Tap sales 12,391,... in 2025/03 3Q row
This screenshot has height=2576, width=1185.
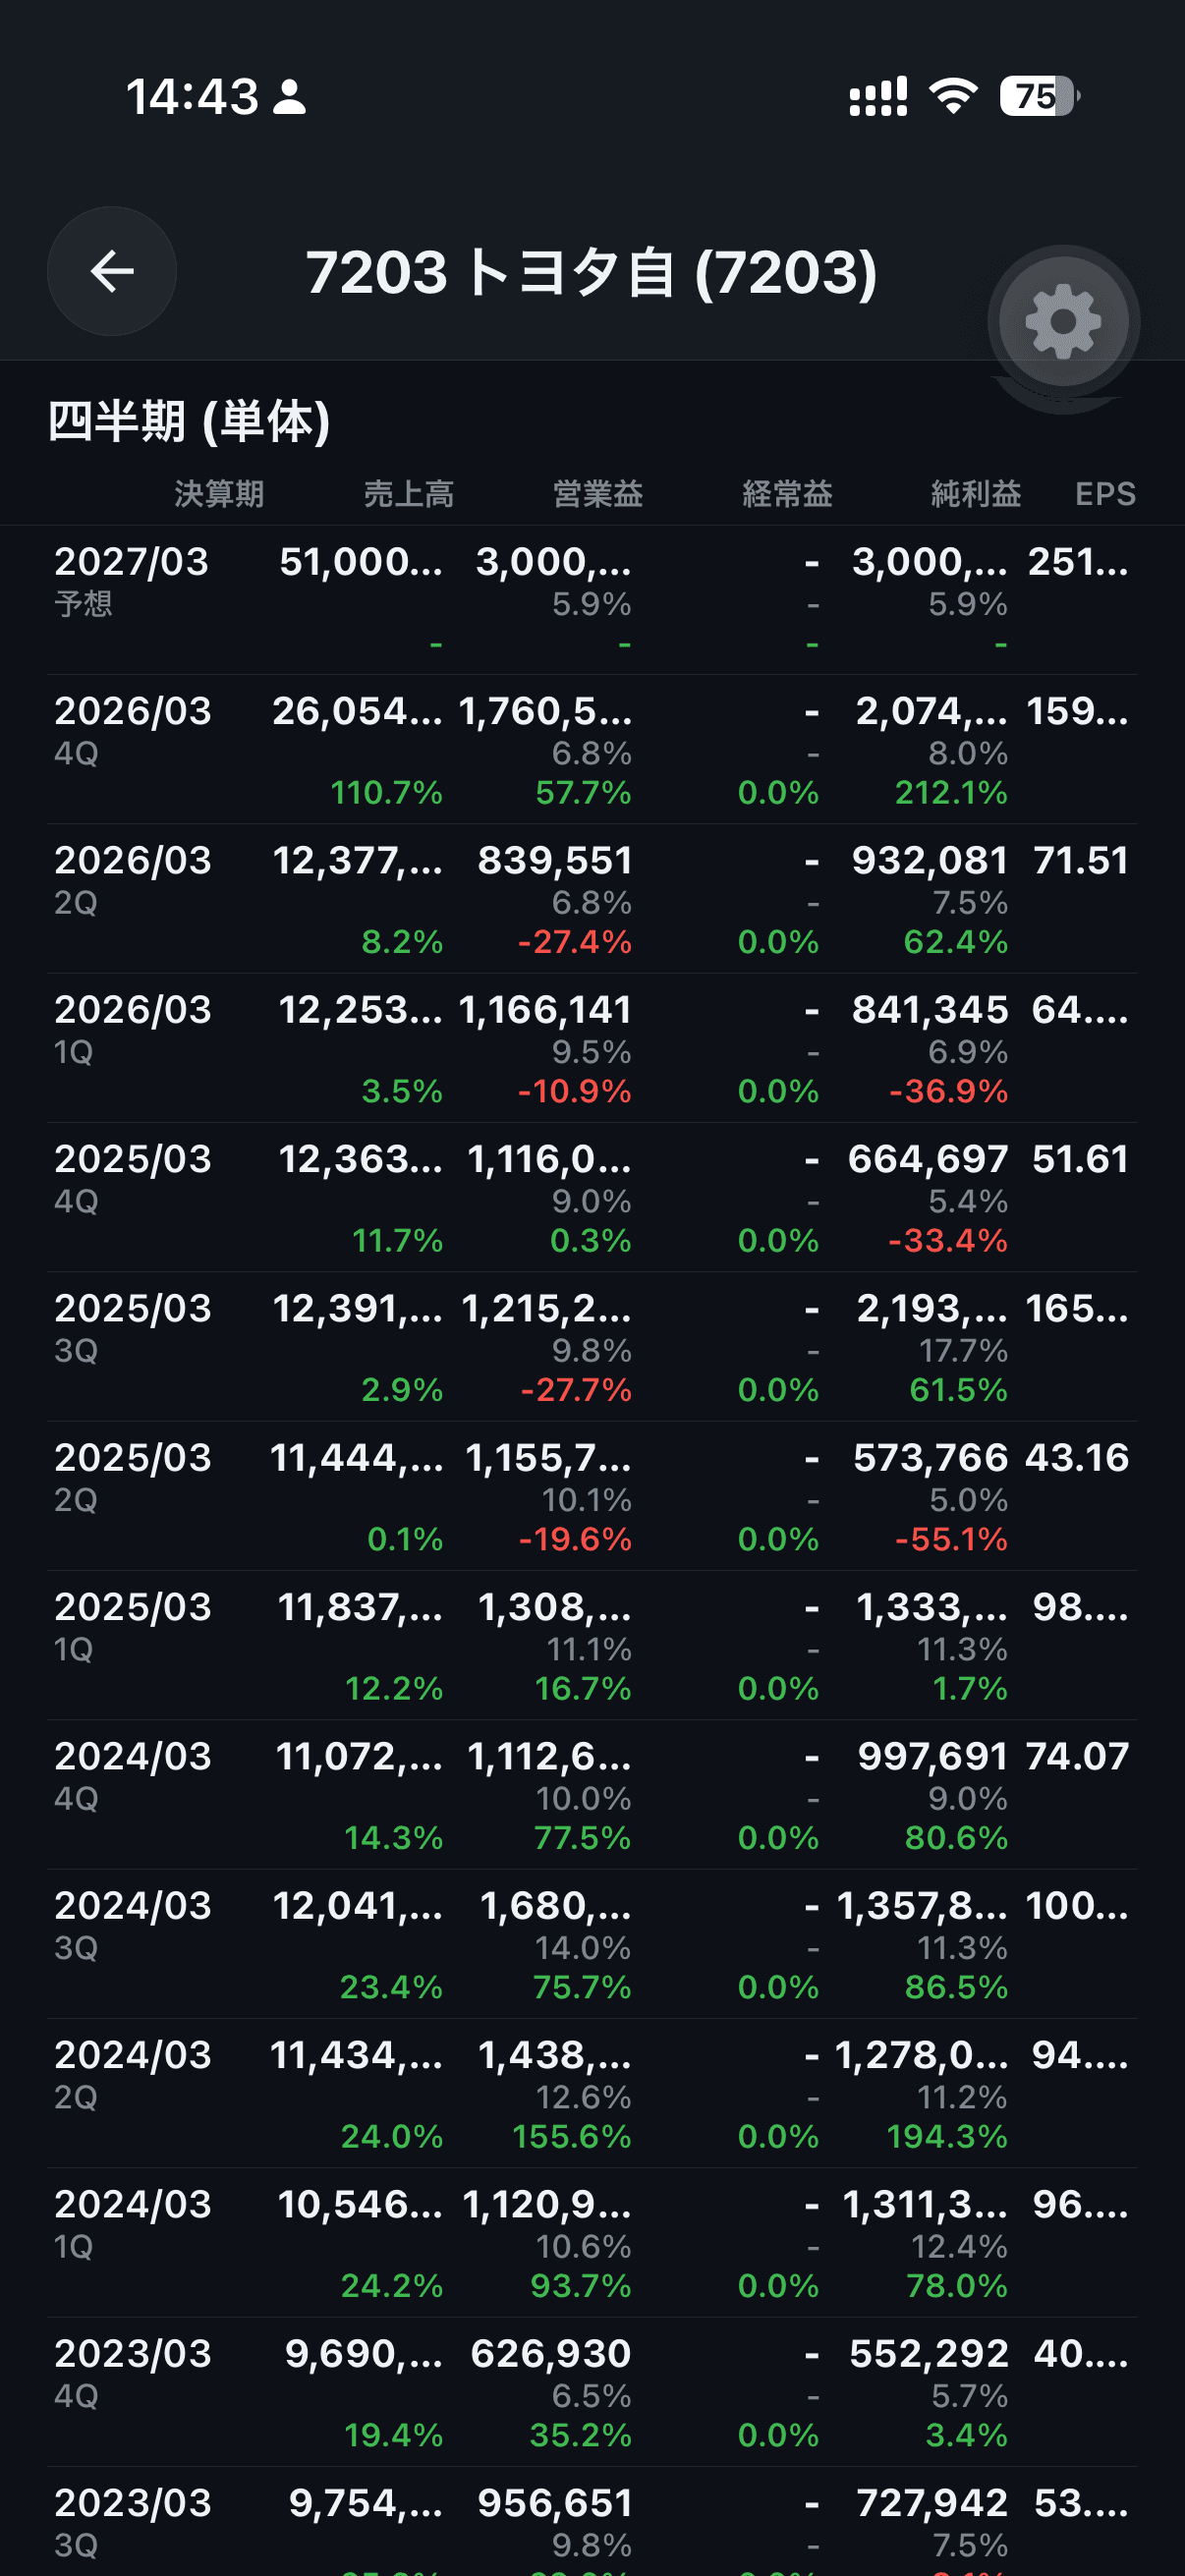point(357,1308)
